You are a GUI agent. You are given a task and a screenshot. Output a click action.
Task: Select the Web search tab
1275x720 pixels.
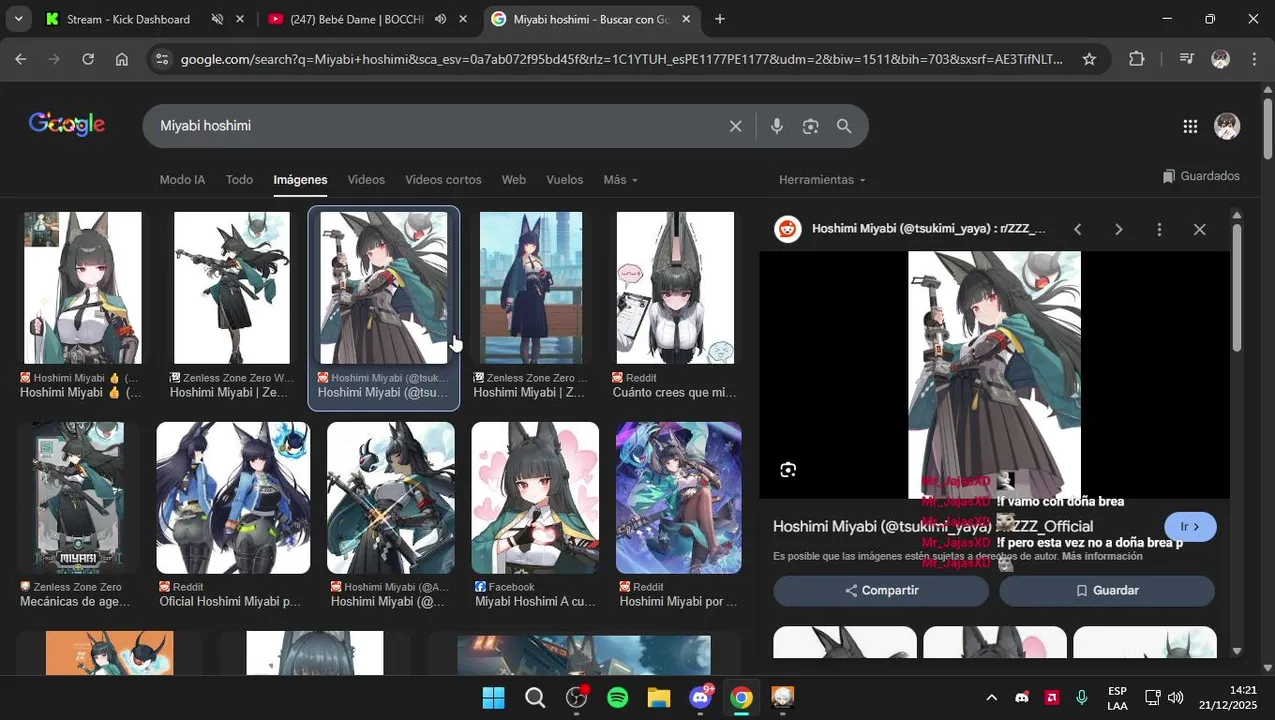[514, 180]
